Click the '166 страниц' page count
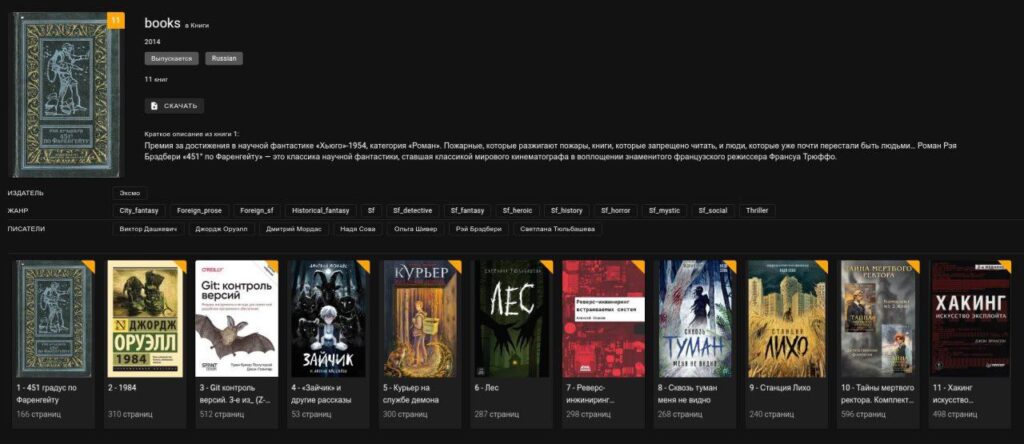The width and height of the screenshot is (1024, 444). pyautogui.click(x=39, y=415)
